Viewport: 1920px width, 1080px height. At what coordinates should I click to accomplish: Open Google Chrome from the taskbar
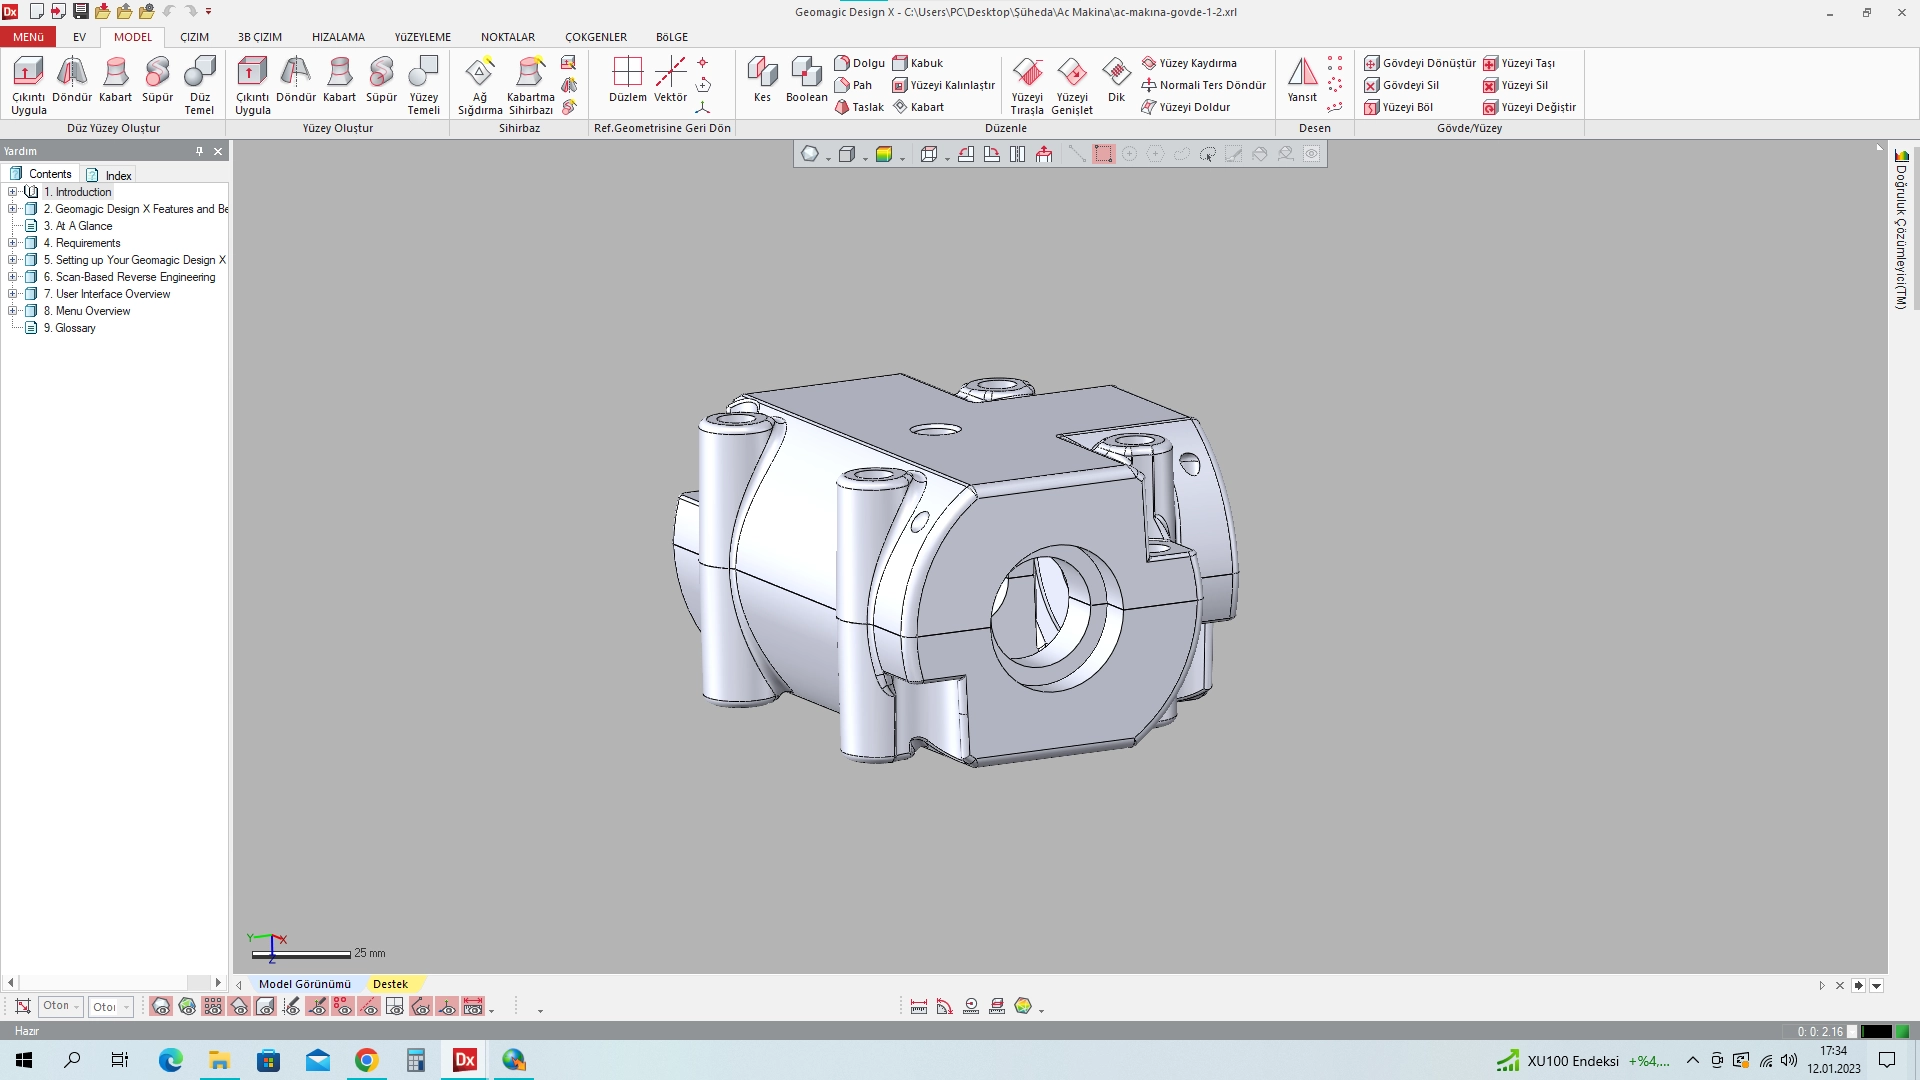pyautogui.click(x=367, y=1060)
